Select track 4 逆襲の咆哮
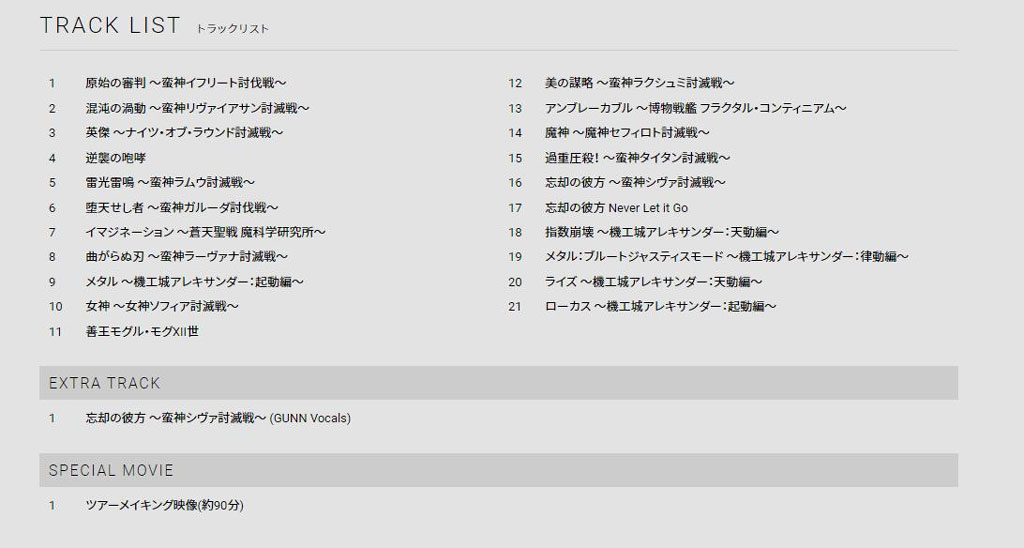The width and height of the screenshot is (1024, 548). tap(116, 158)
